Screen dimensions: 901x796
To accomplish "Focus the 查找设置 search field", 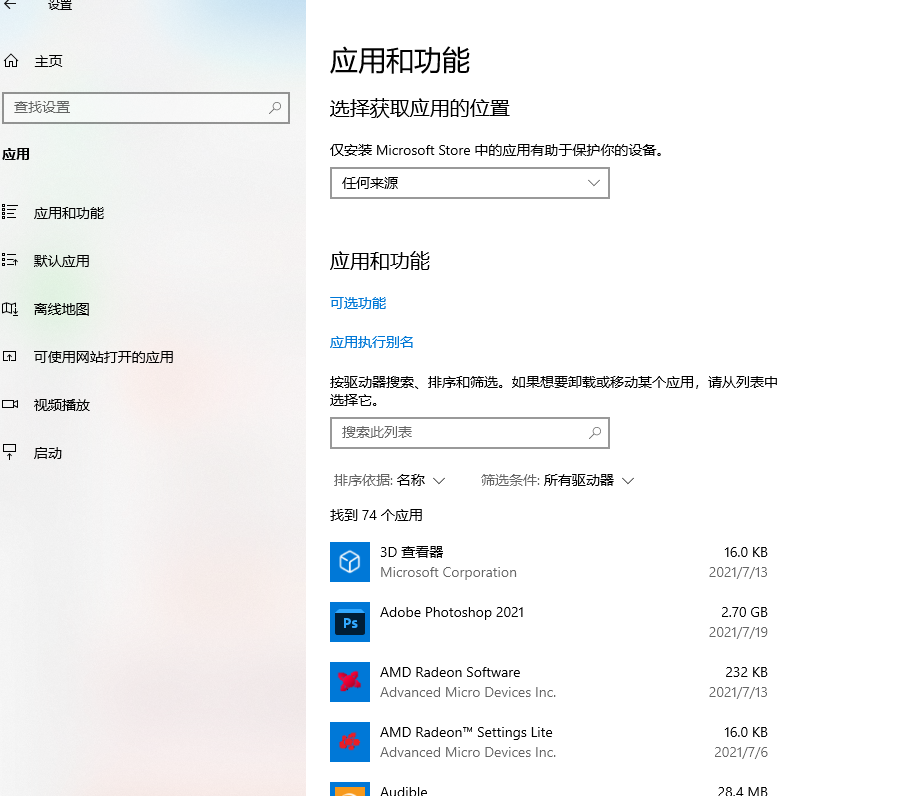I will tap(146, 107).
